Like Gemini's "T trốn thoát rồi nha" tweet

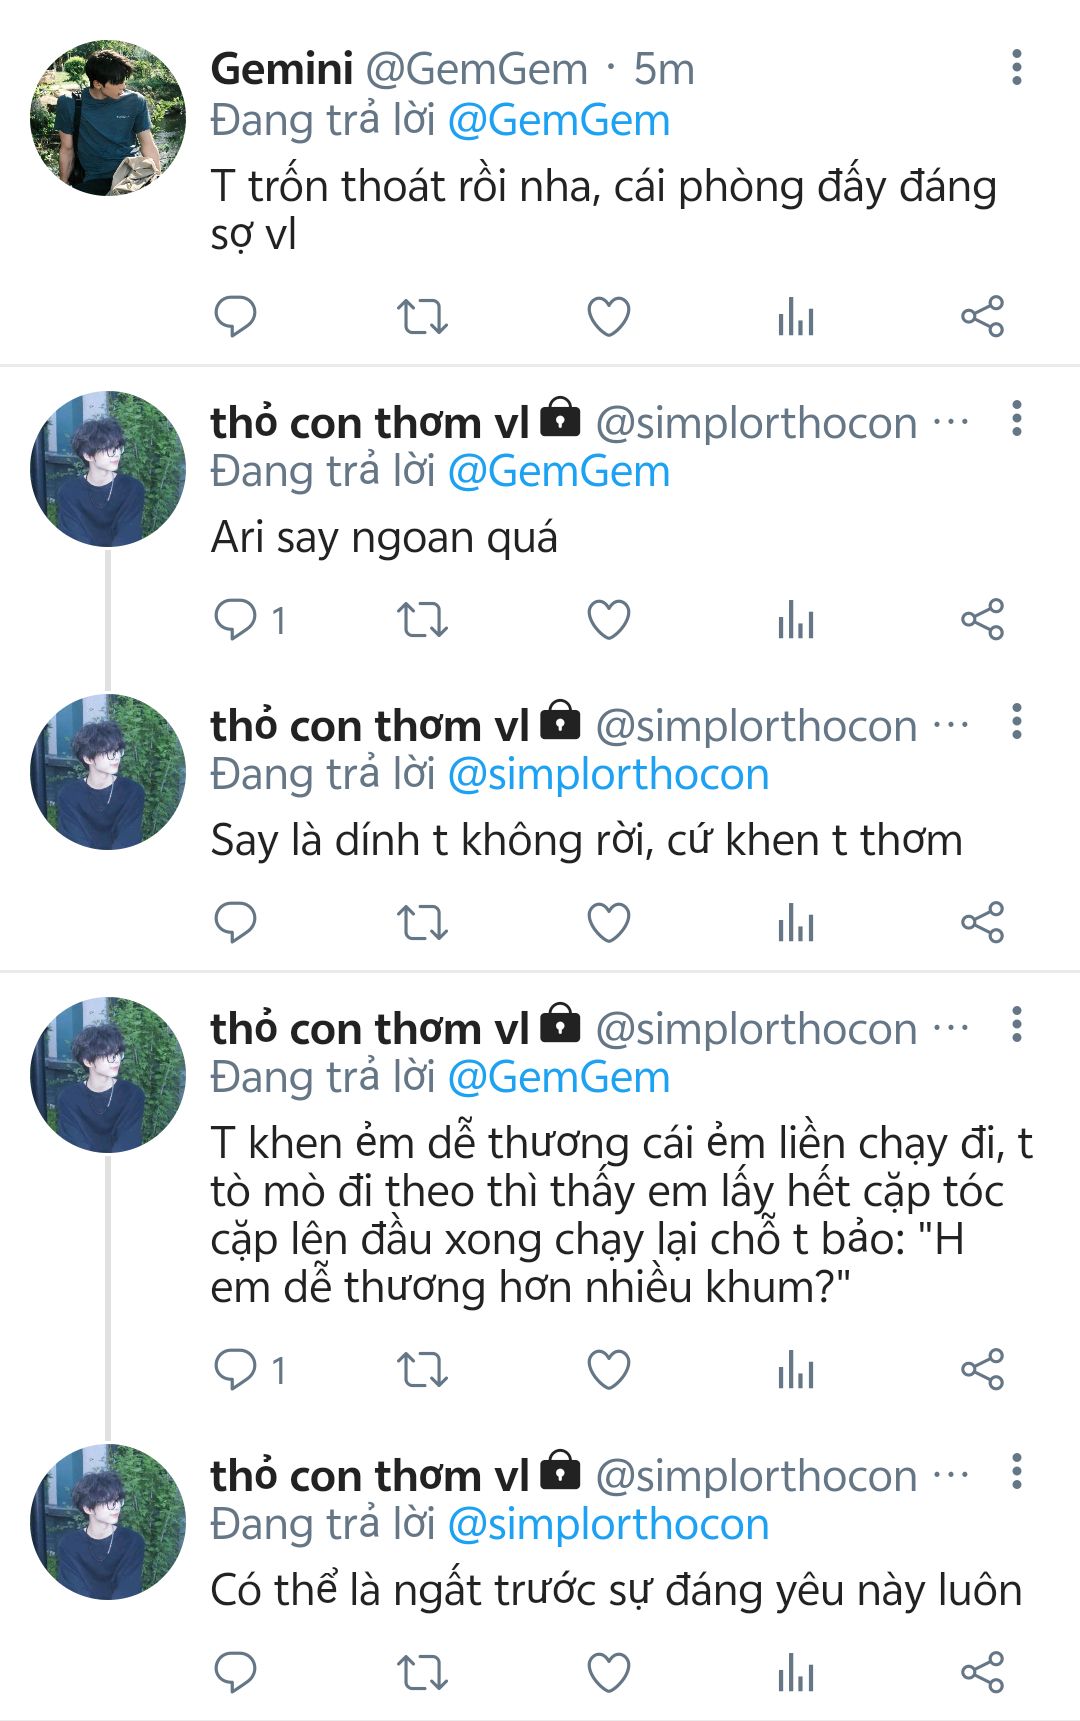pos(608,317)
